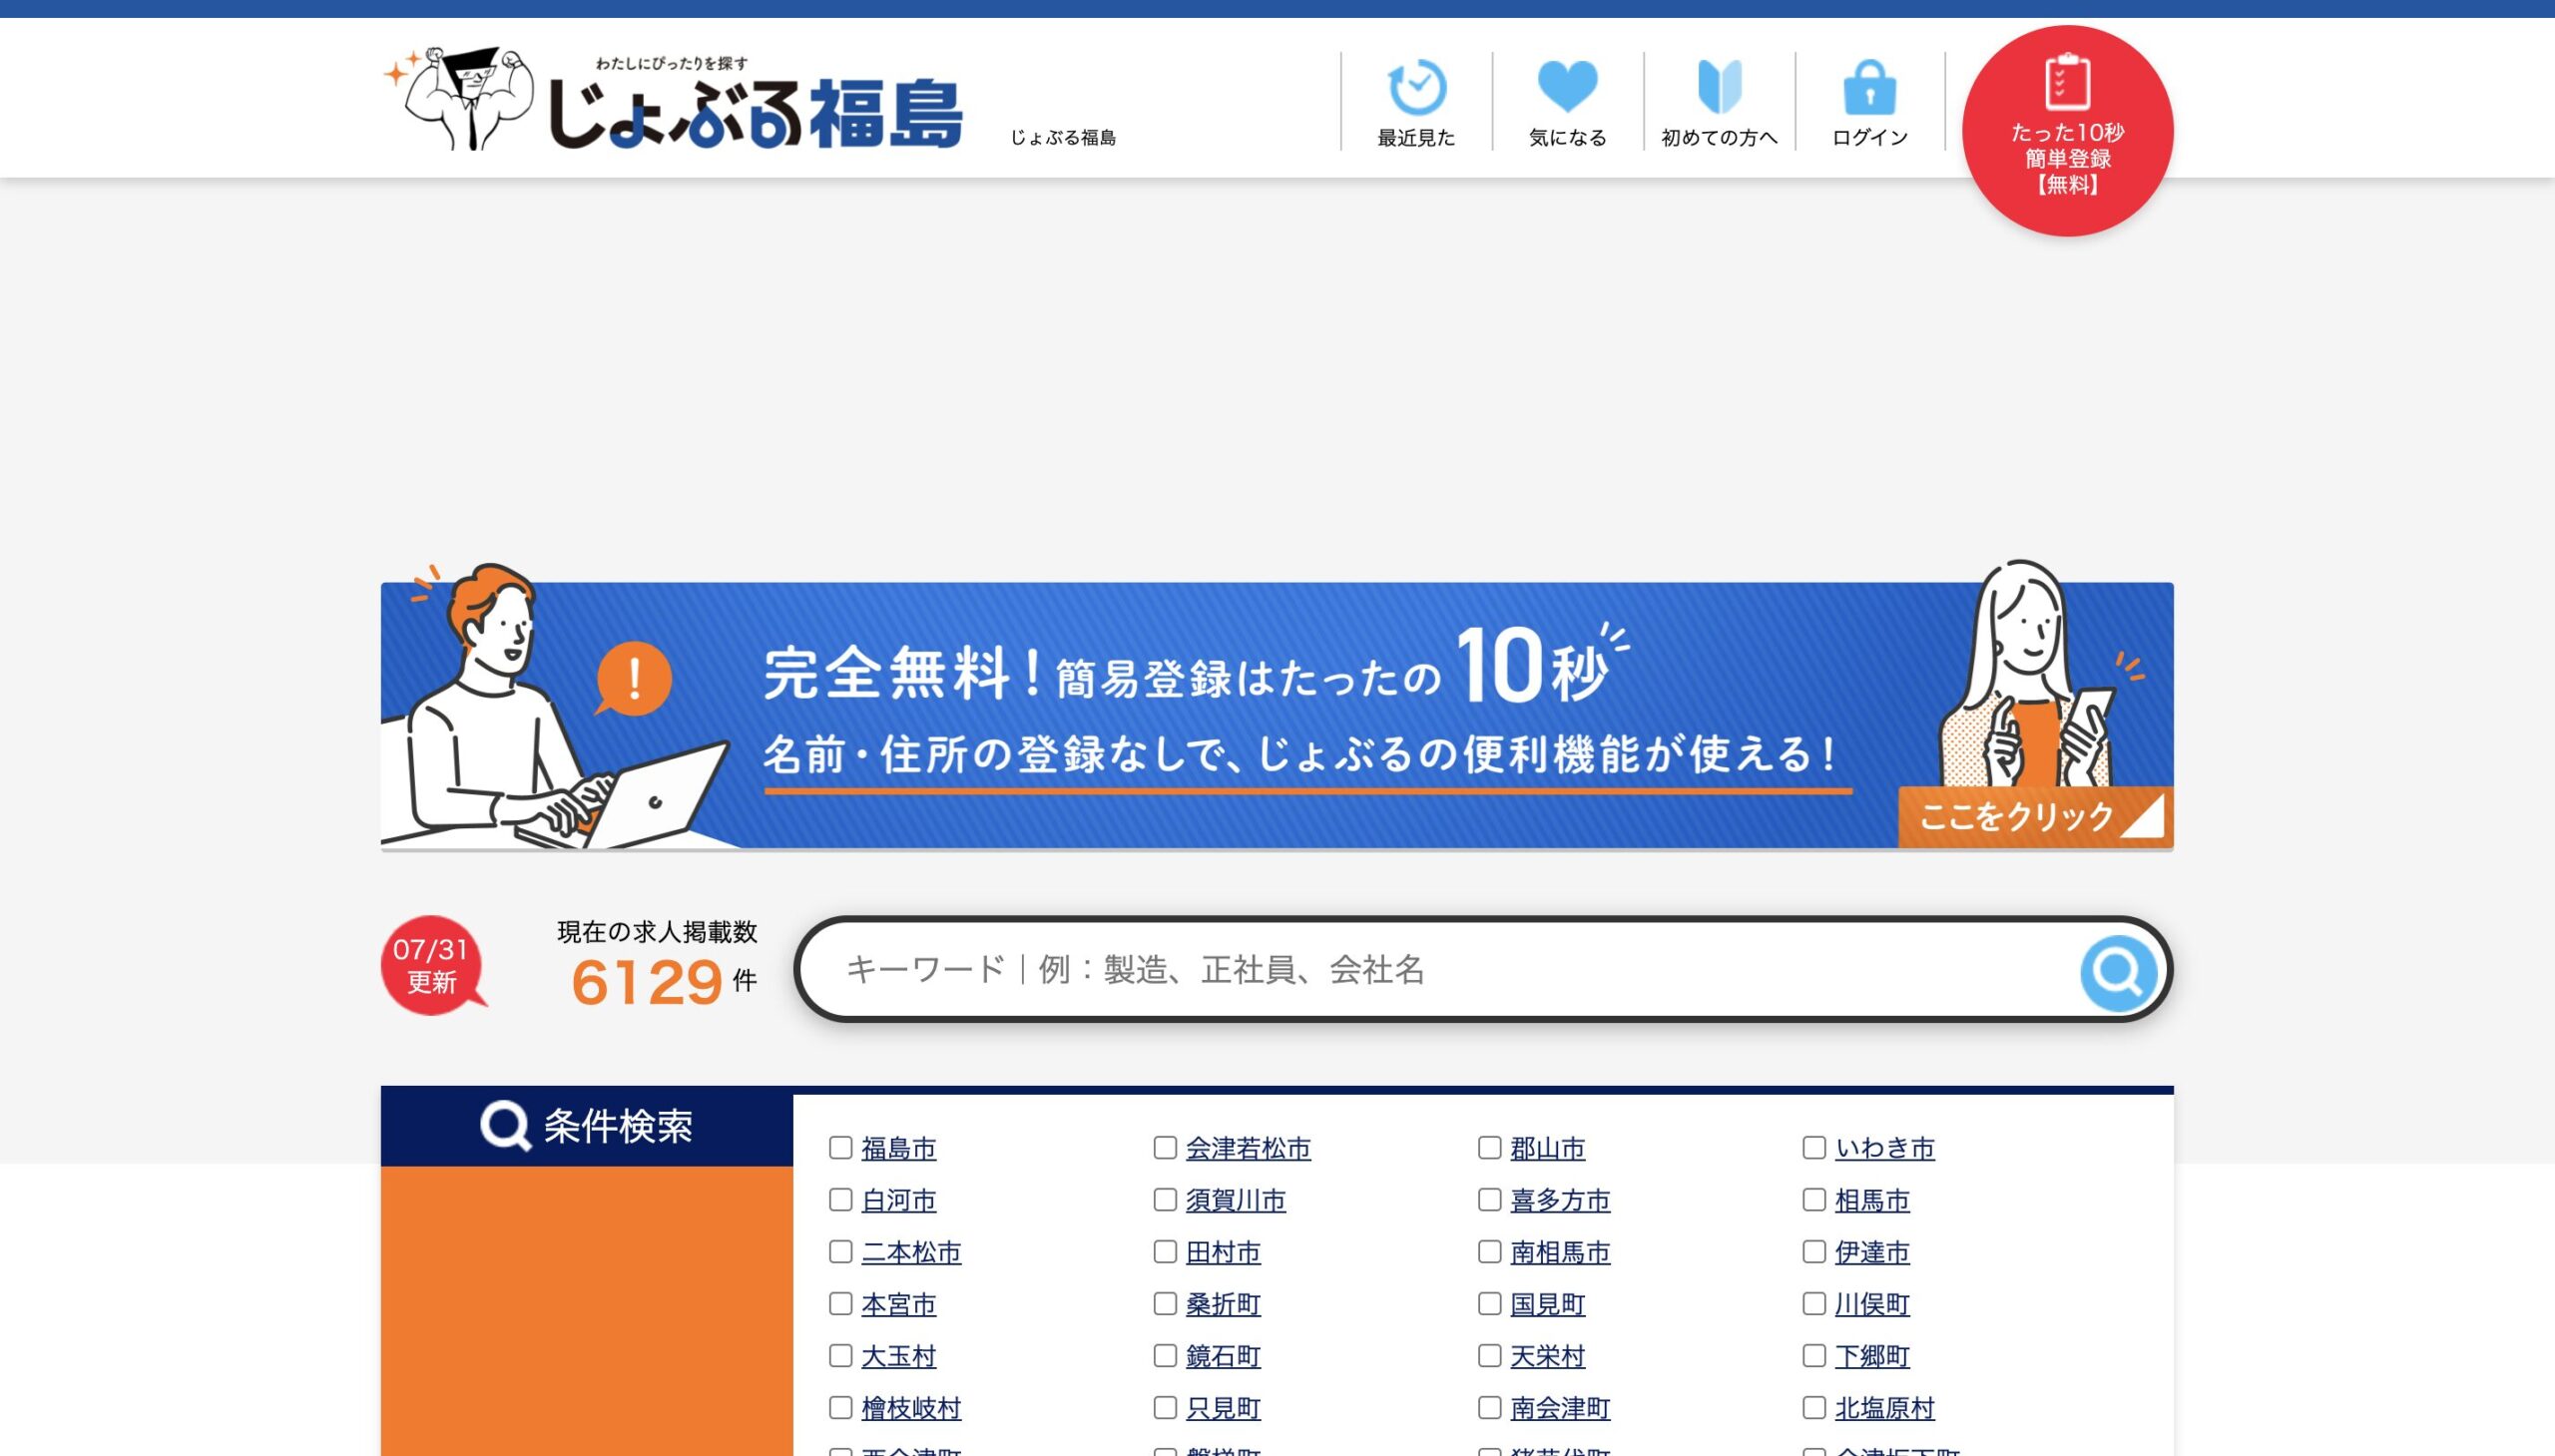Follow the 南相馬市 link
Viewport: 2555px width, 1456px height.
[x=1559, y=1252]
